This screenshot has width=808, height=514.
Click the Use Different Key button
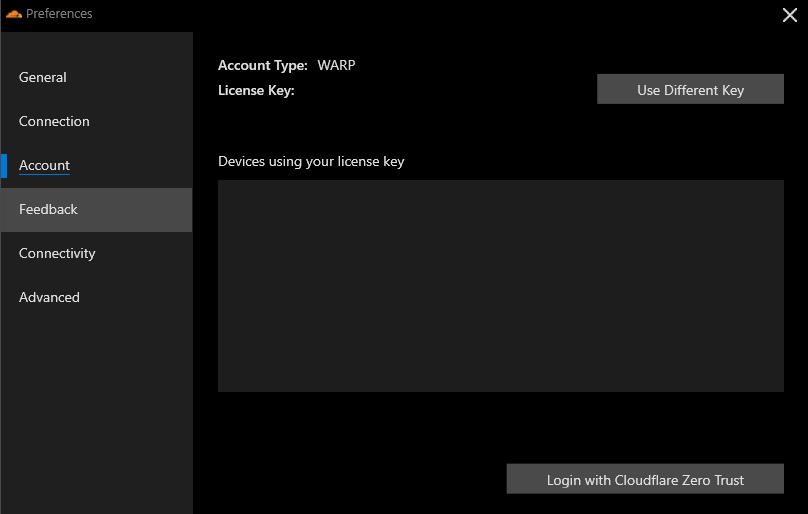point(690,89)
